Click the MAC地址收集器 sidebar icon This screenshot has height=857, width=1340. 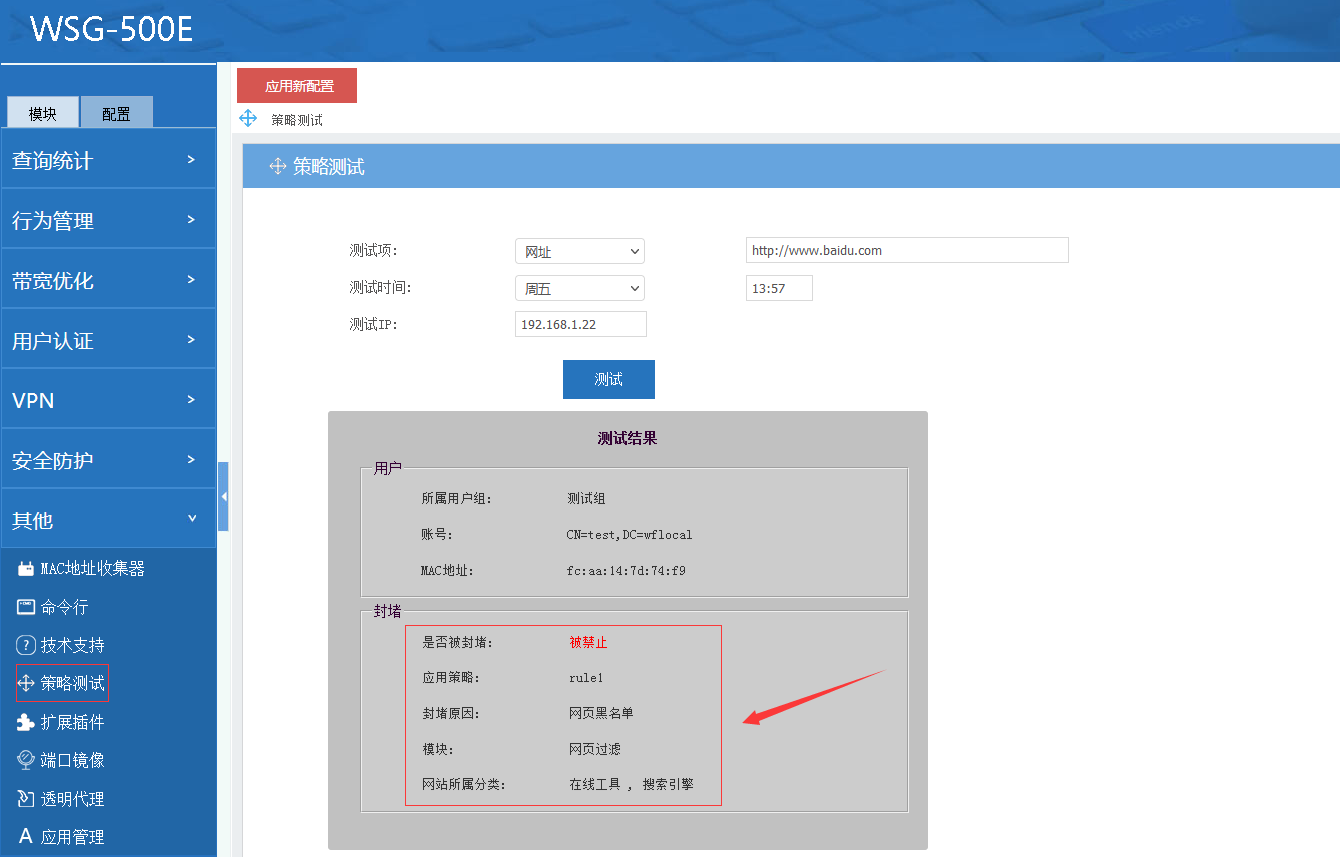pos(26,569)
